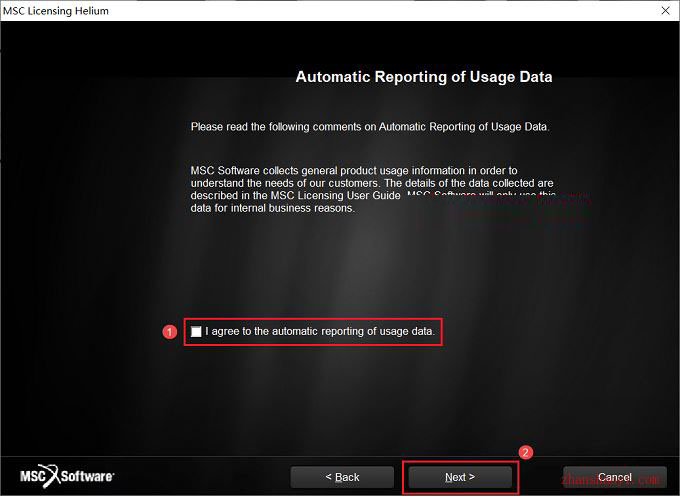Click the Next > button
Image resolution: width=680 pixels, height=496 pixels.
(x=460, y=477)
